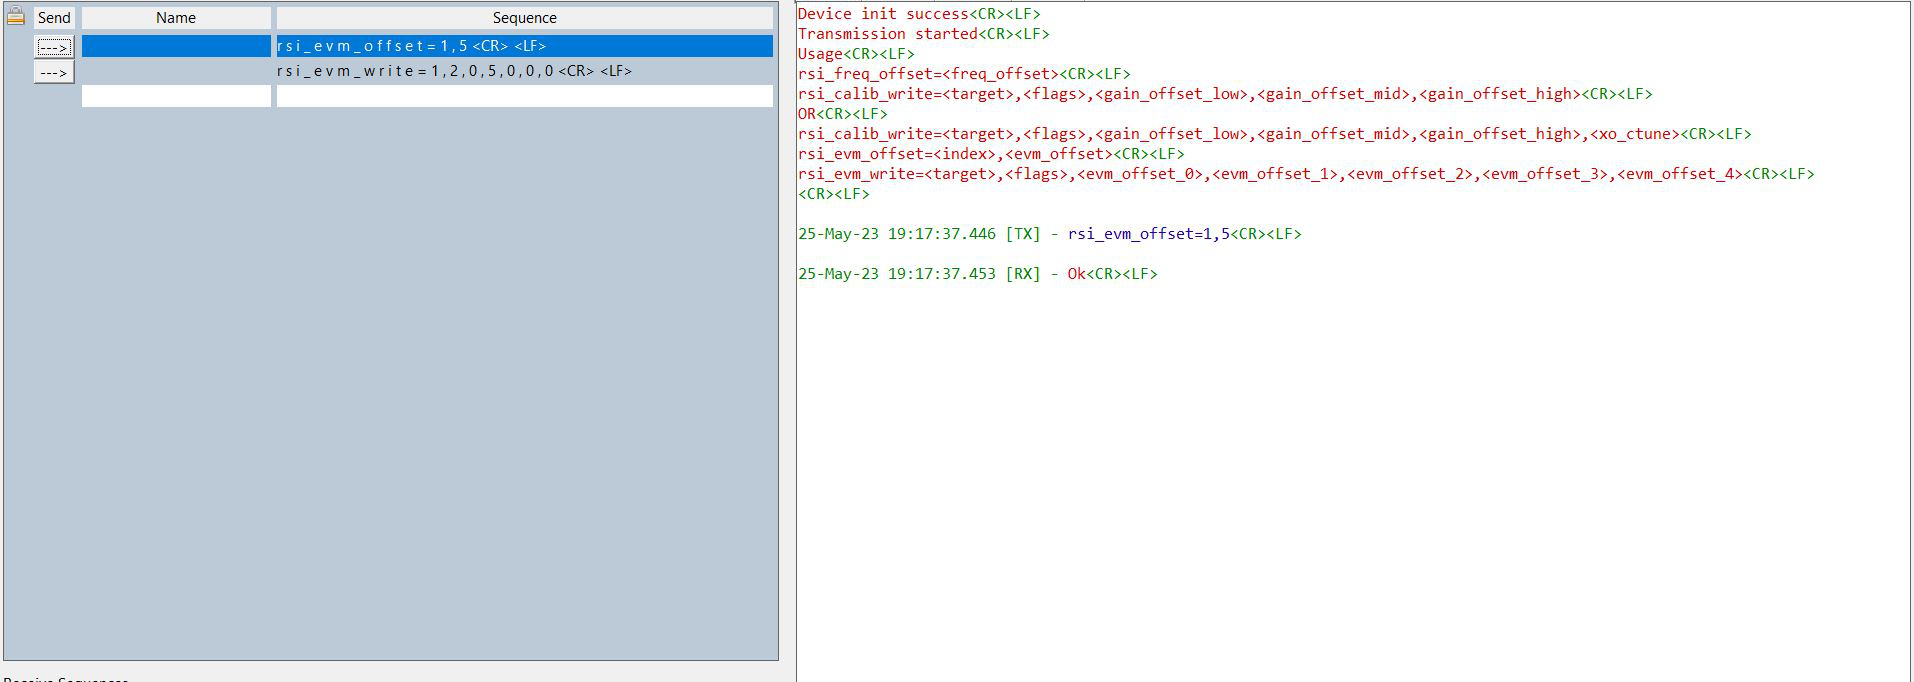Screen dimensions: 1914x682
Task: Click the Sequence column header
Action: tap(524, 18)
